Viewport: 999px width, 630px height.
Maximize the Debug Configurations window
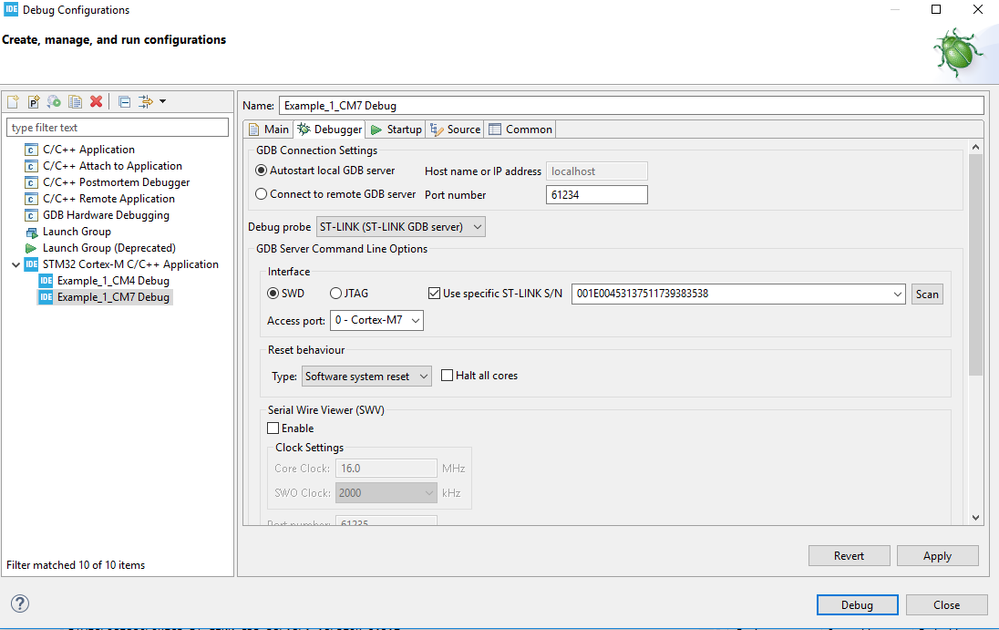pos(936,10)
